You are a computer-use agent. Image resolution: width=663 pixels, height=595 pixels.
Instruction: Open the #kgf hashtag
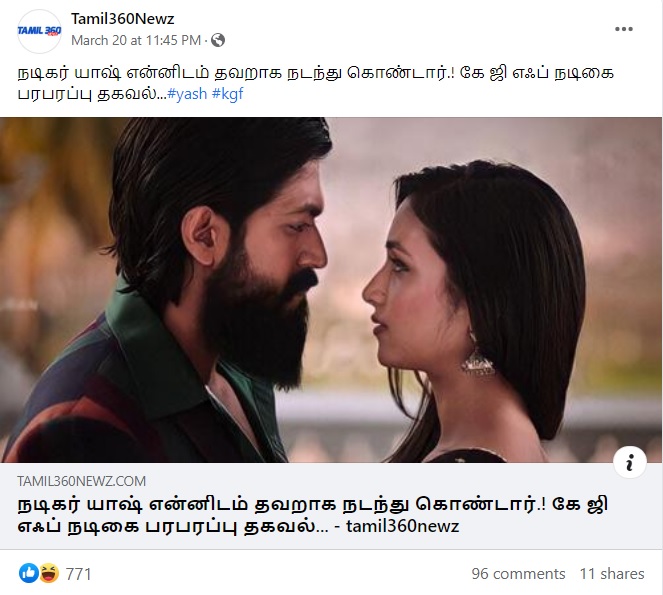coord(227,93)
